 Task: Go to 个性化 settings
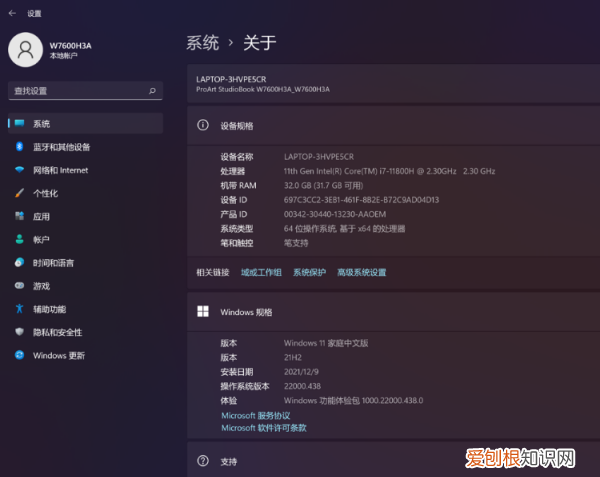point(85,193)
